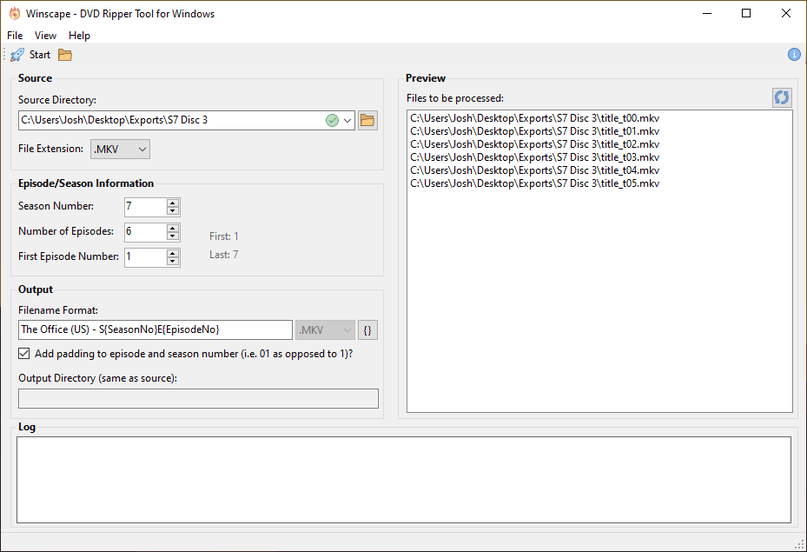Browse for source directory folder button

[367, 121]
